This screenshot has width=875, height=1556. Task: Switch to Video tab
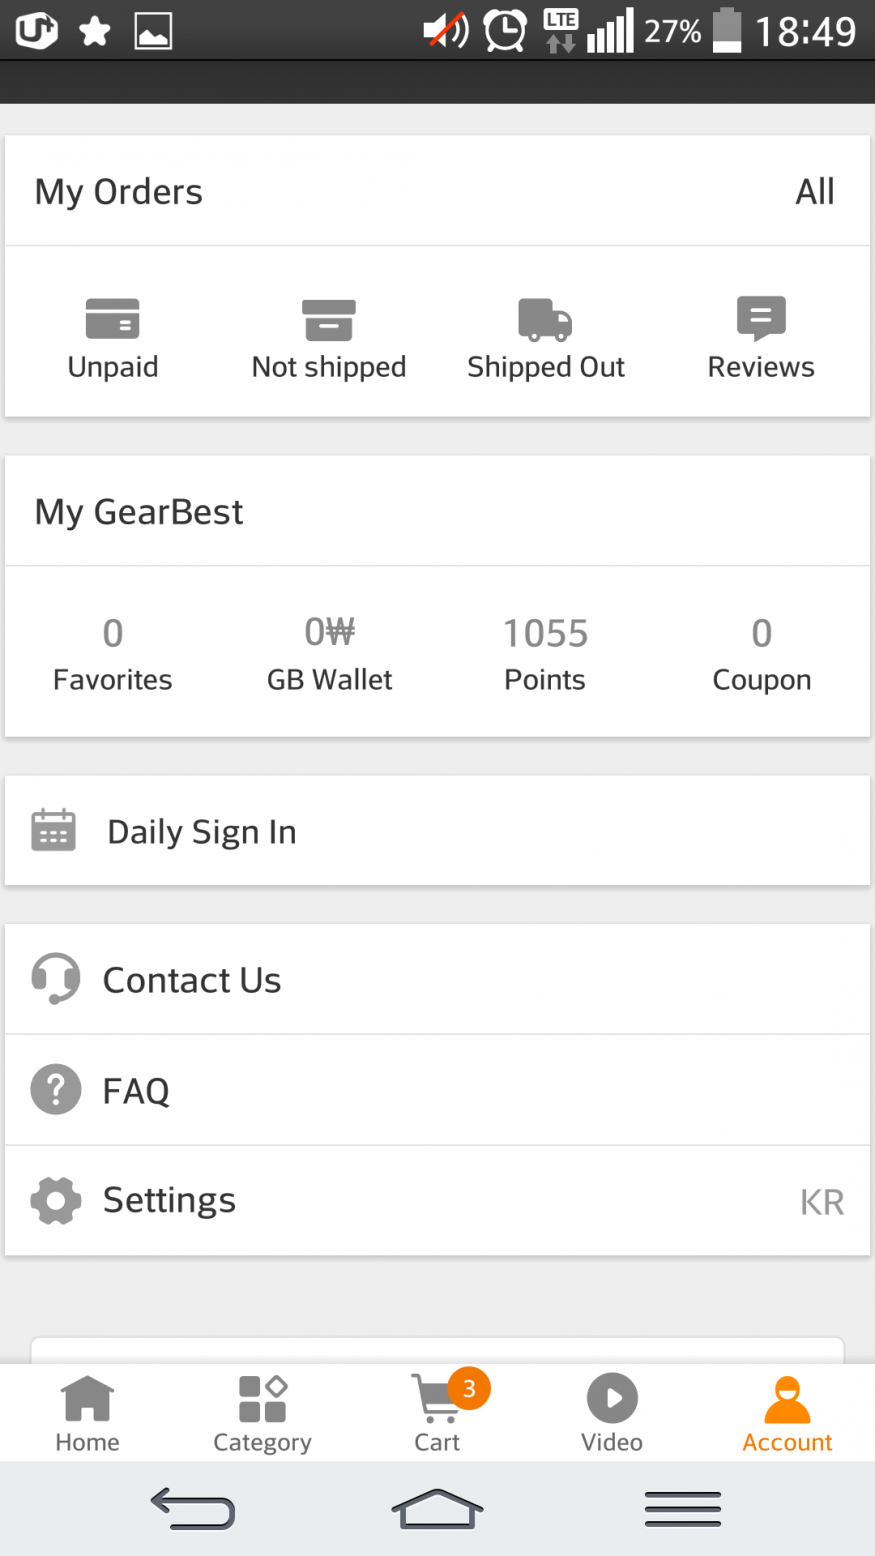[612, 1413]
